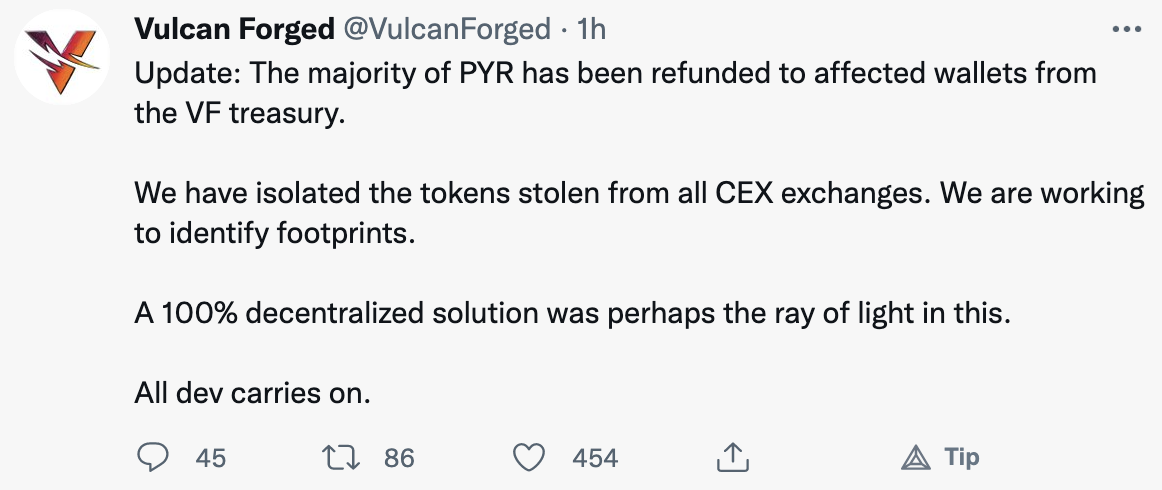Click the 'the VF treasury.' line

(x=239, y=113)
